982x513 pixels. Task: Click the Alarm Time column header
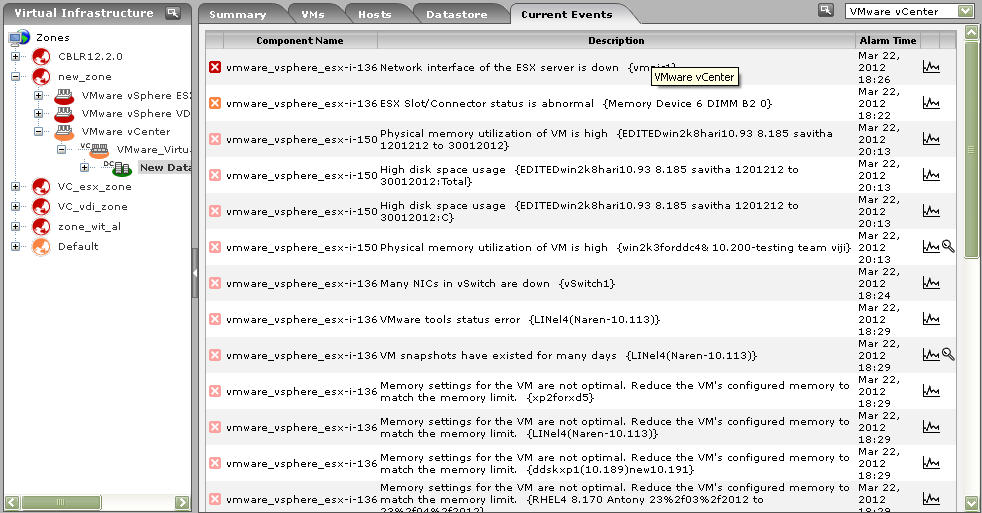pos(887,40)
